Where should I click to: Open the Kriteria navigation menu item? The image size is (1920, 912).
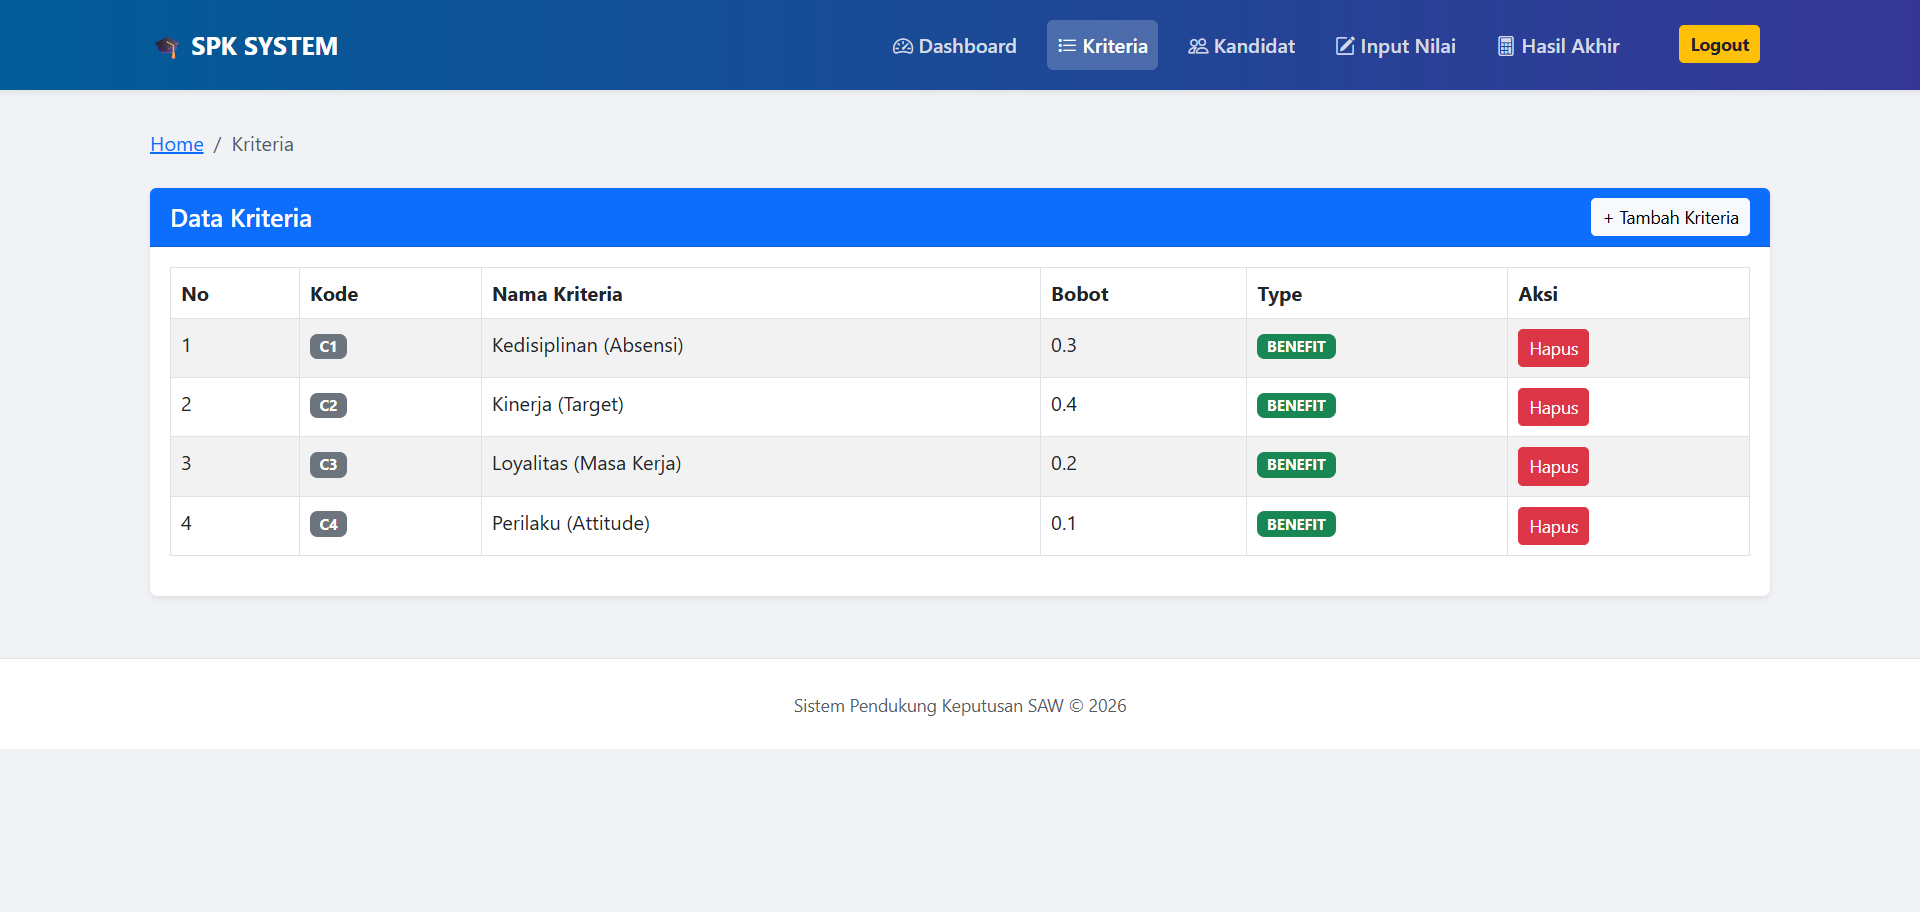[x=1102, y=45]
